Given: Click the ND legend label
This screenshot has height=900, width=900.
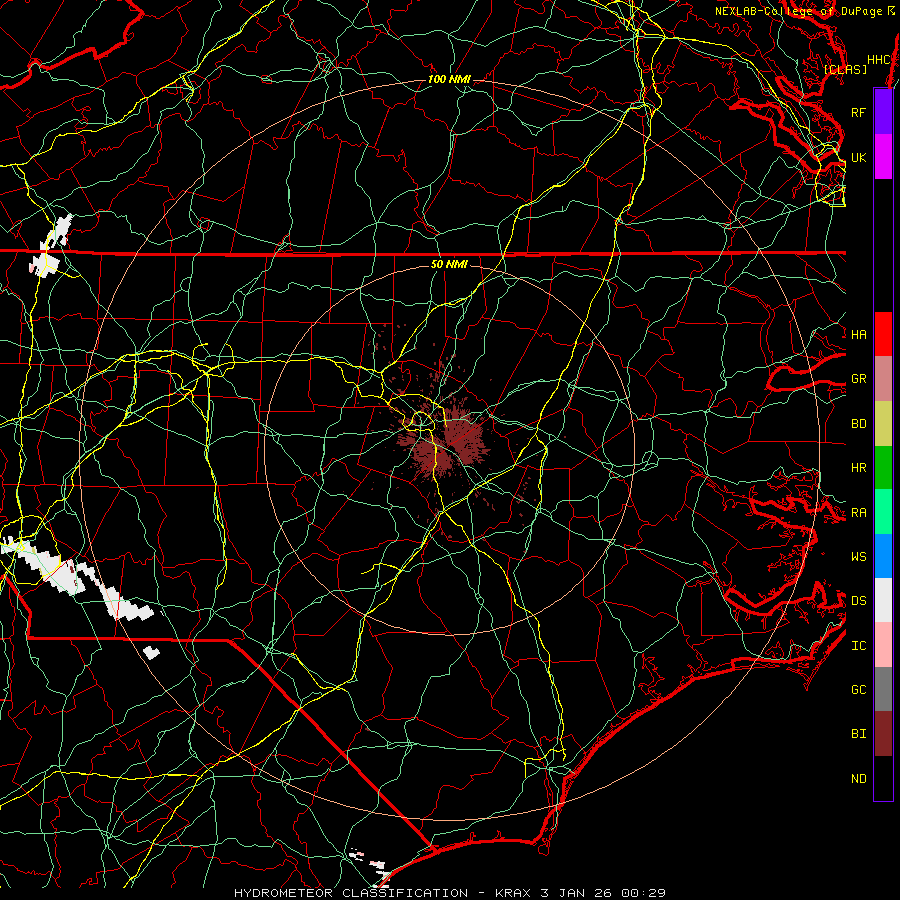Looking at the screenshot, I should tap(858, 779).
